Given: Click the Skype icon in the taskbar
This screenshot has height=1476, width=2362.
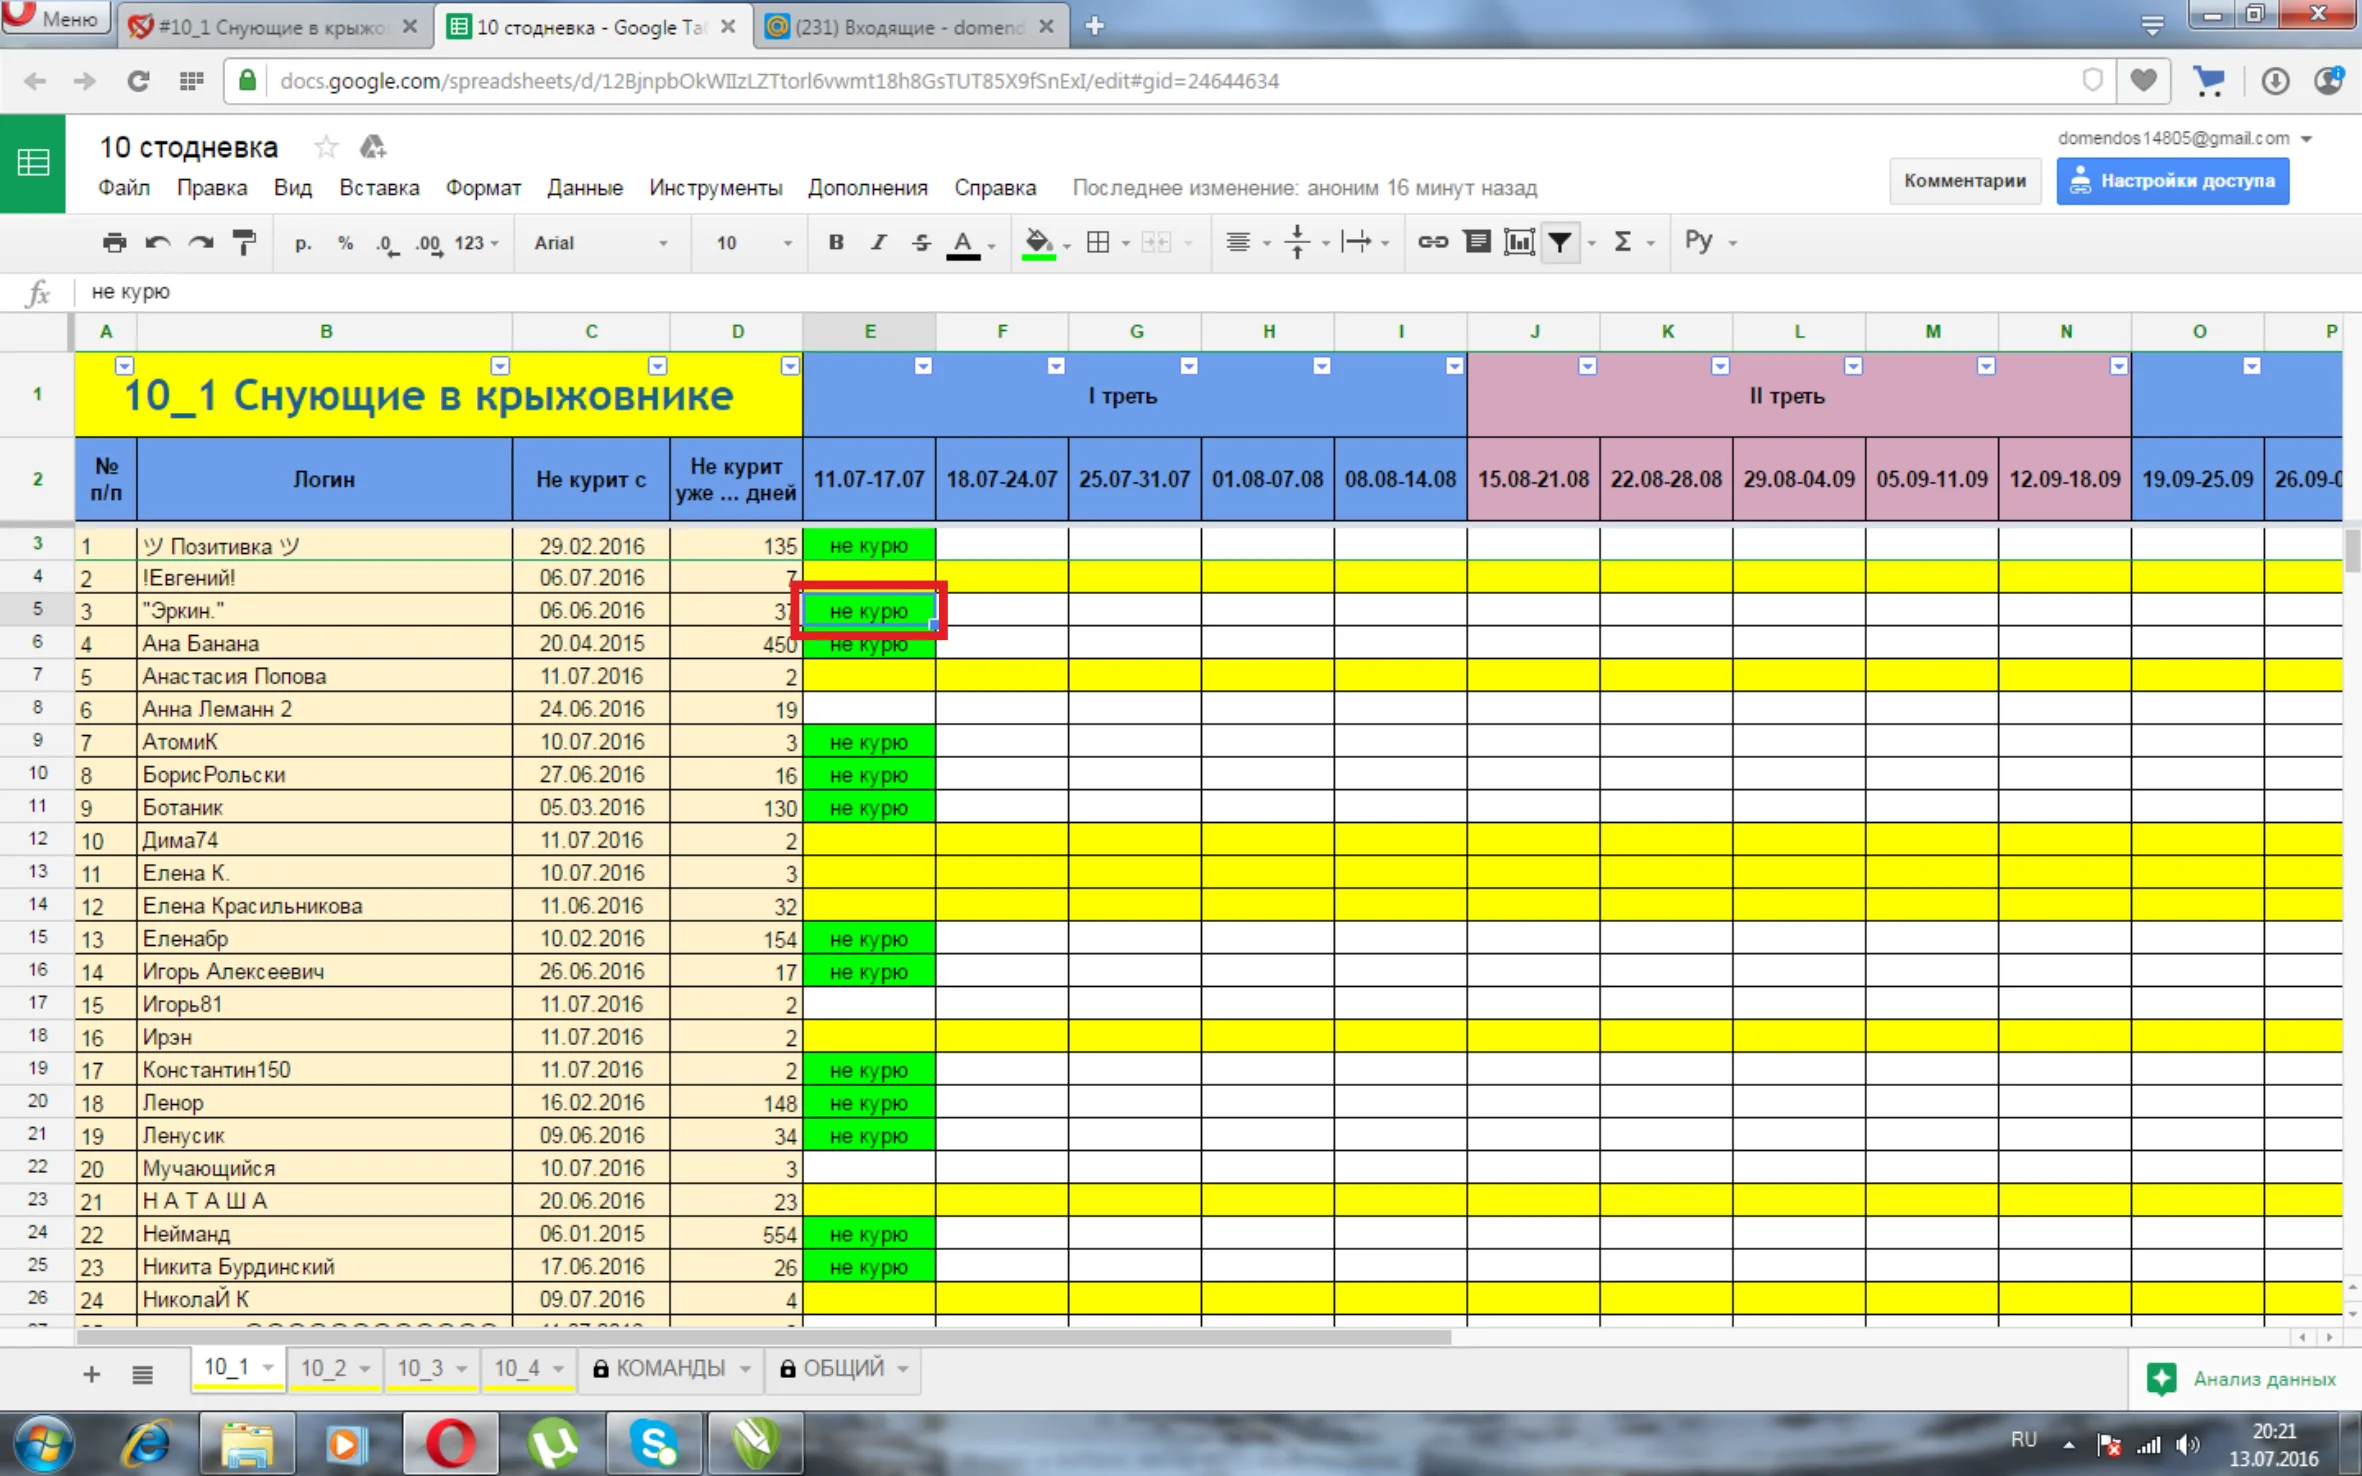Looking at the screenshot, I should [x=656, y=1443].
